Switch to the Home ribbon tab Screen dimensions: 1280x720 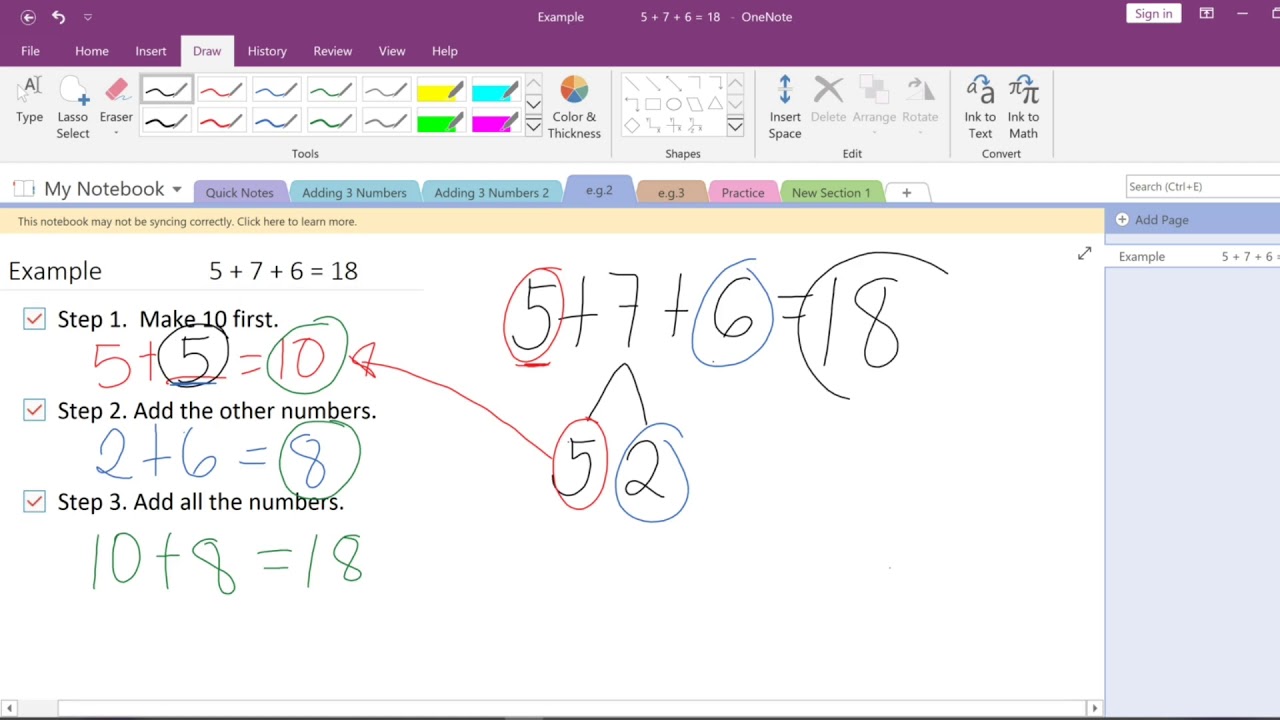click(x=92, y=51)
